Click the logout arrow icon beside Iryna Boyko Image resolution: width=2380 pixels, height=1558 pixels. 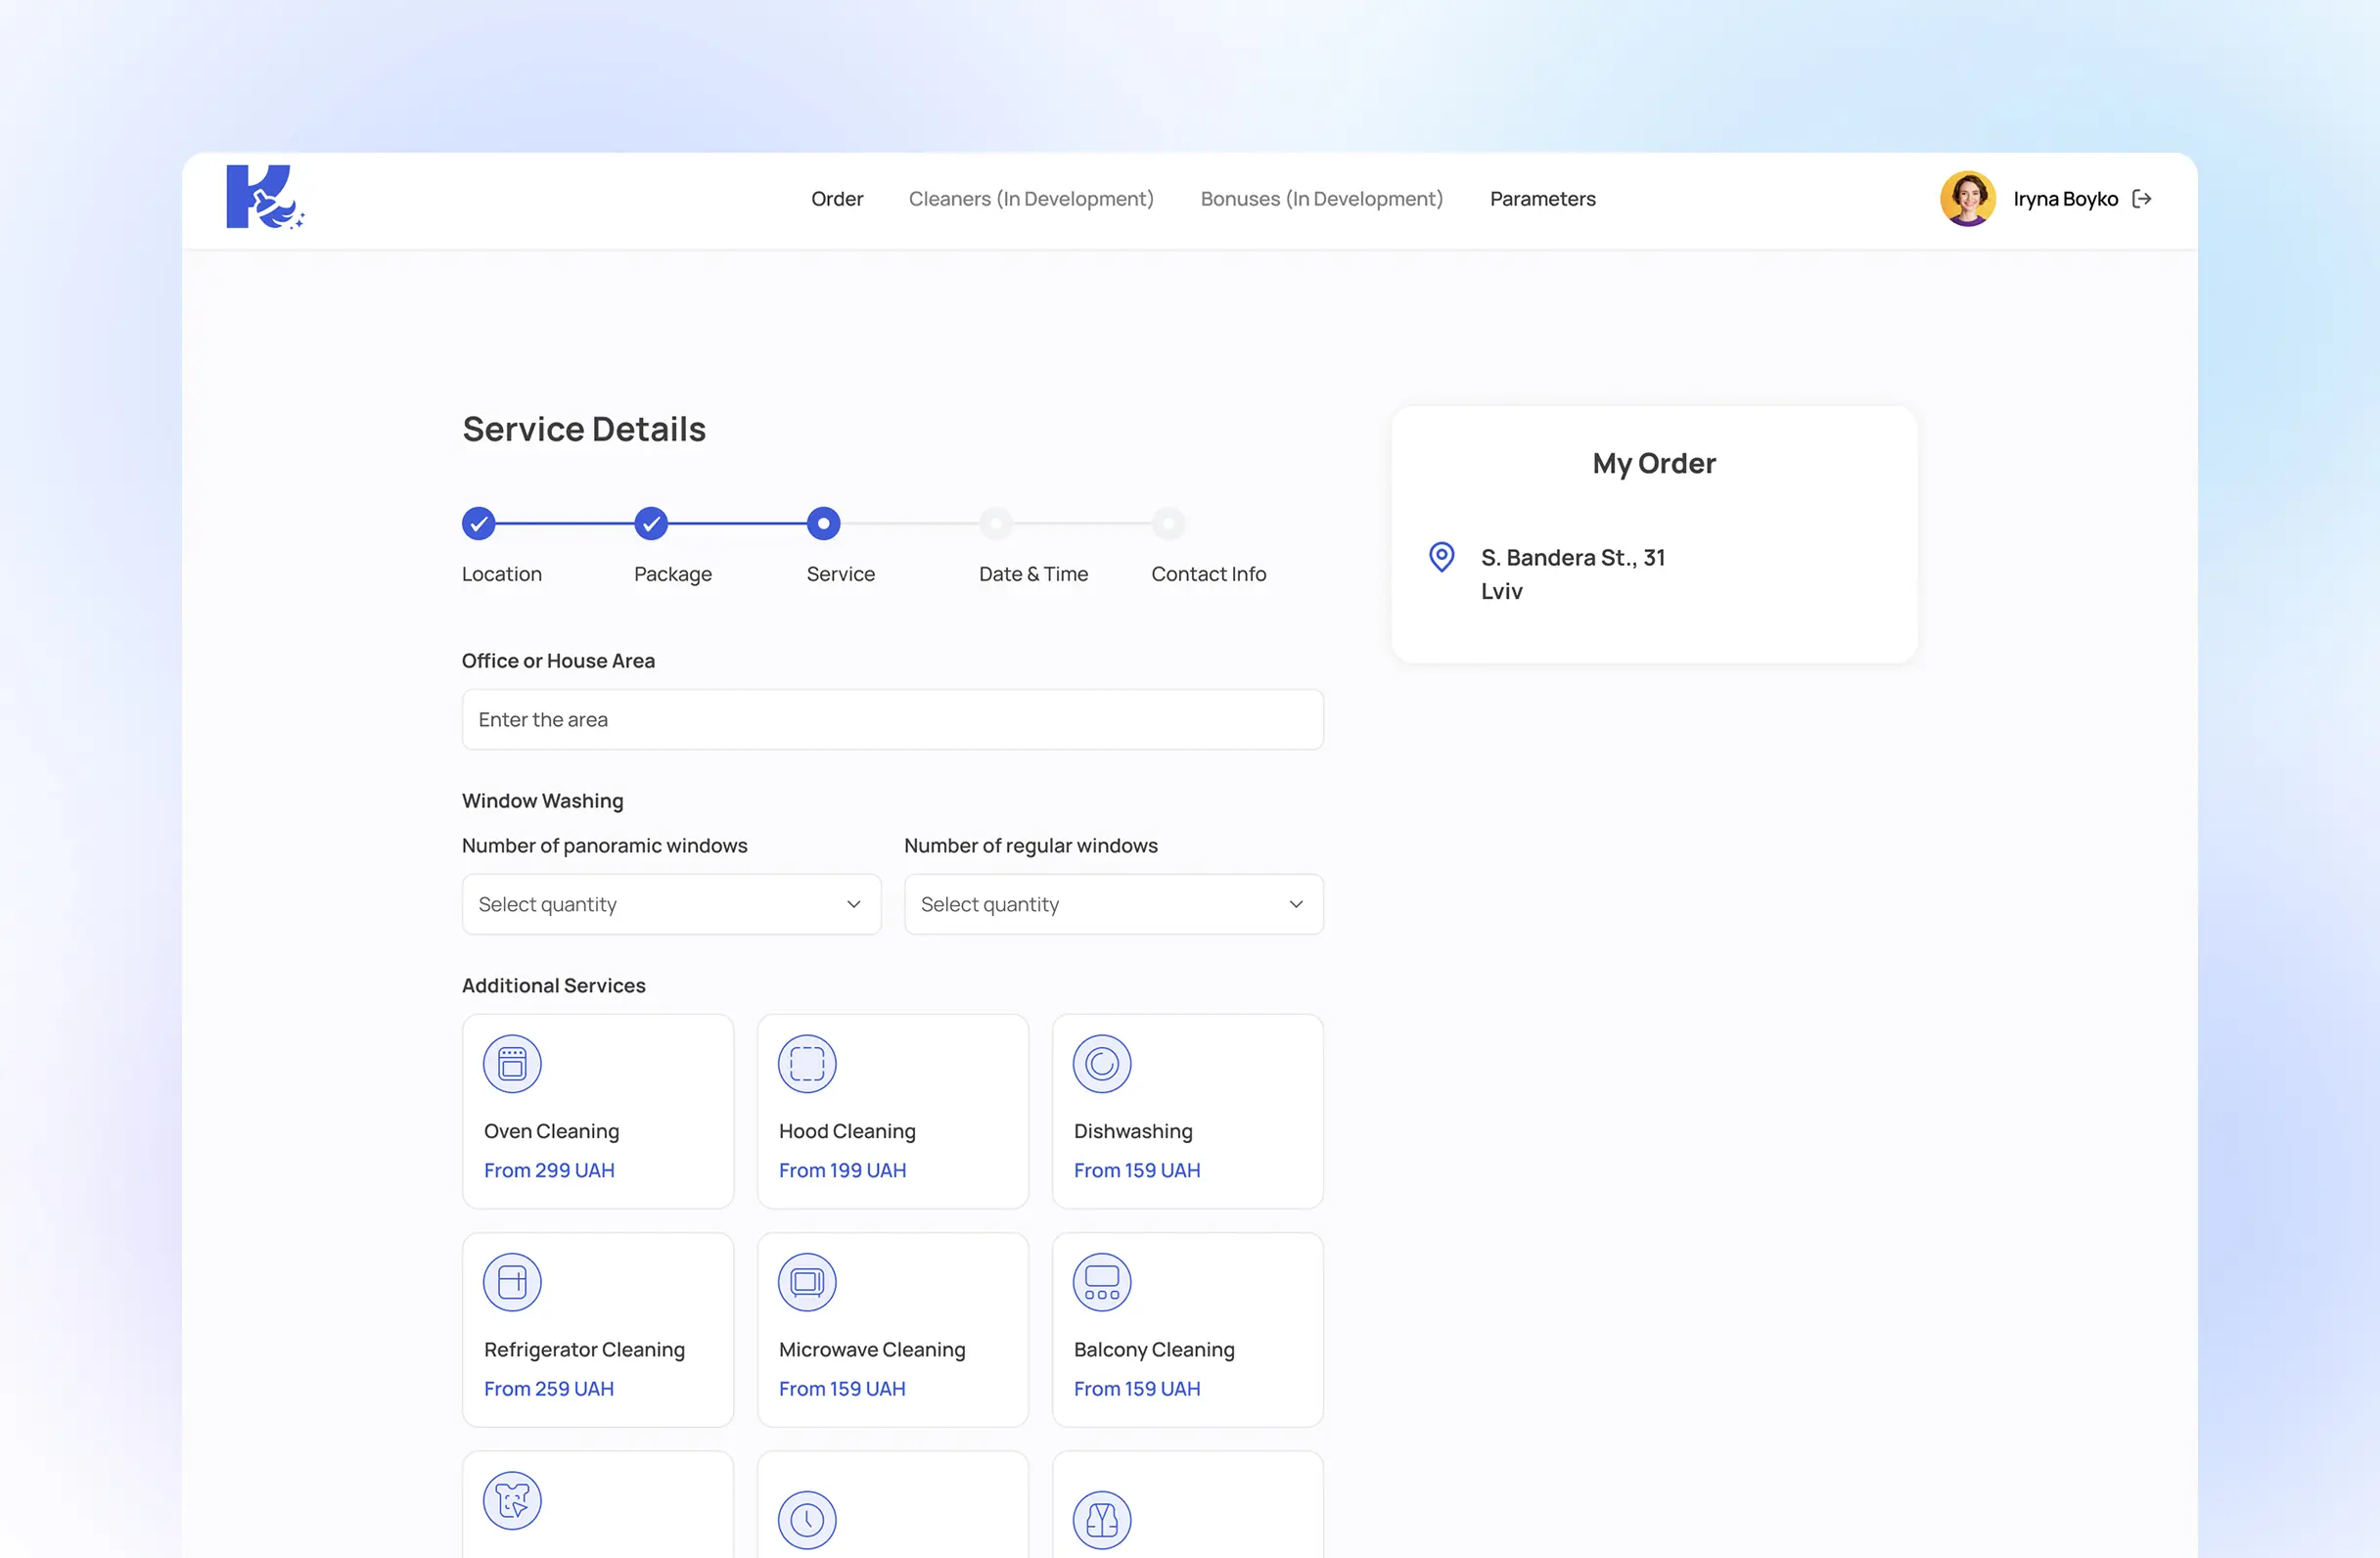tap(2142, 199)
